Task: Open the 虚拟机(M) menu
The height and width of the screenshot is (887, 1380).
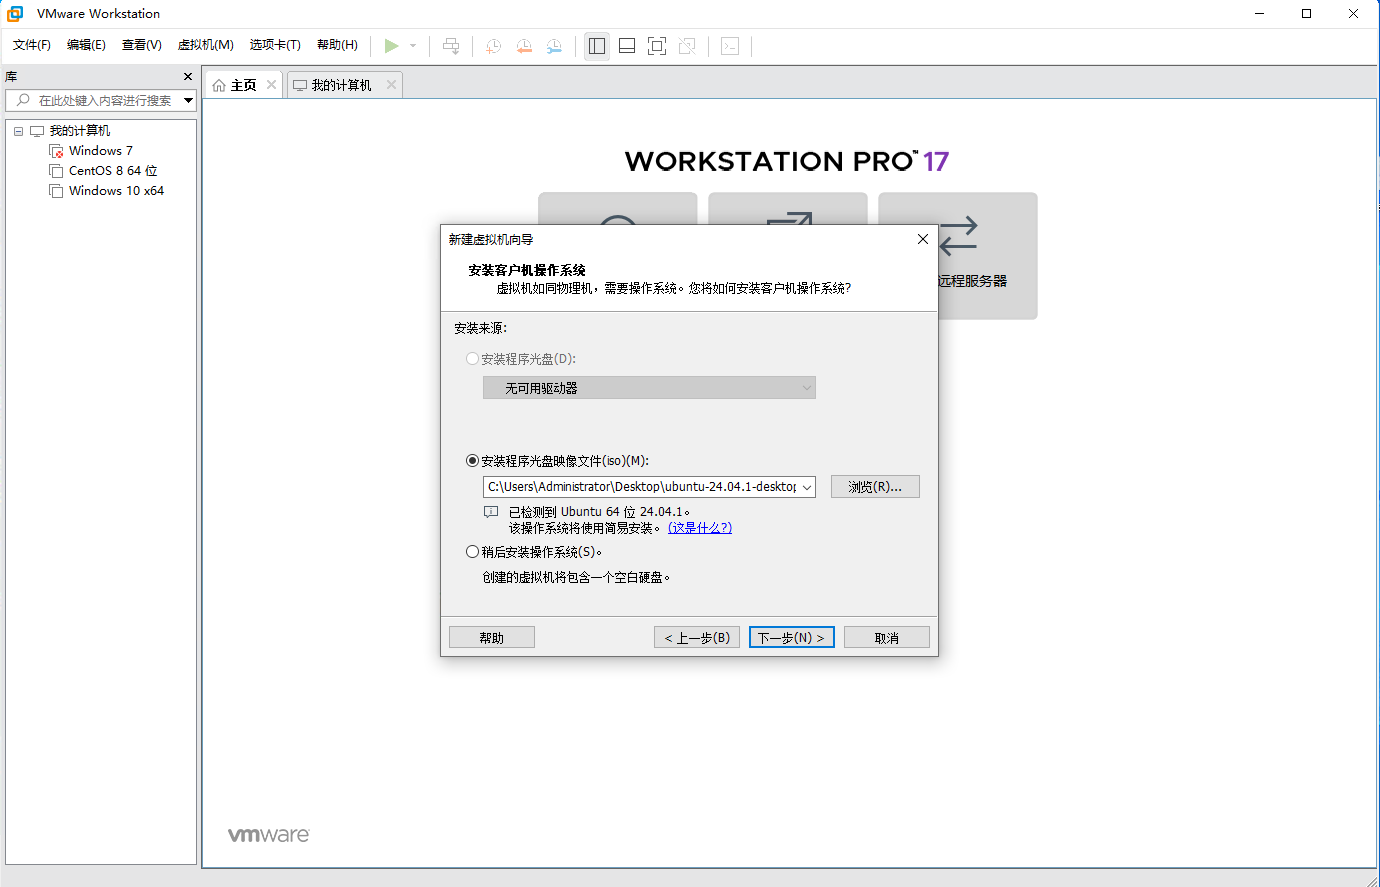Action: 205,45
